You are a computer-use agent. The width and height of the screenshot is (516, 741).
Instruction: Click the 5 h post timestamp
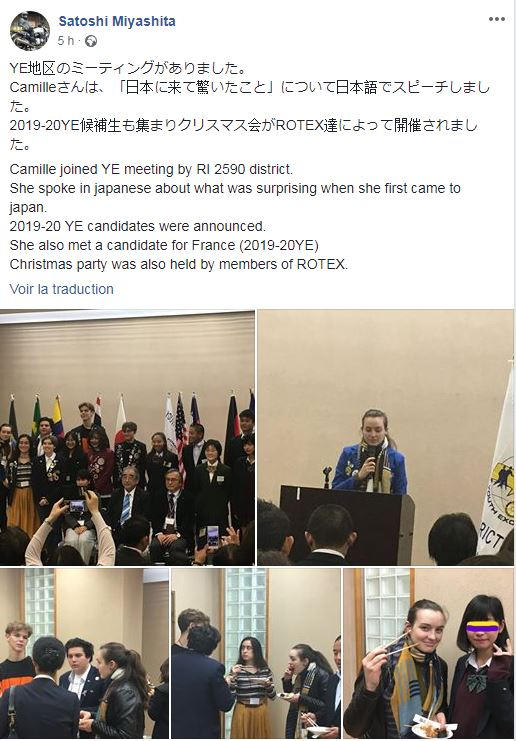(66, 41)
